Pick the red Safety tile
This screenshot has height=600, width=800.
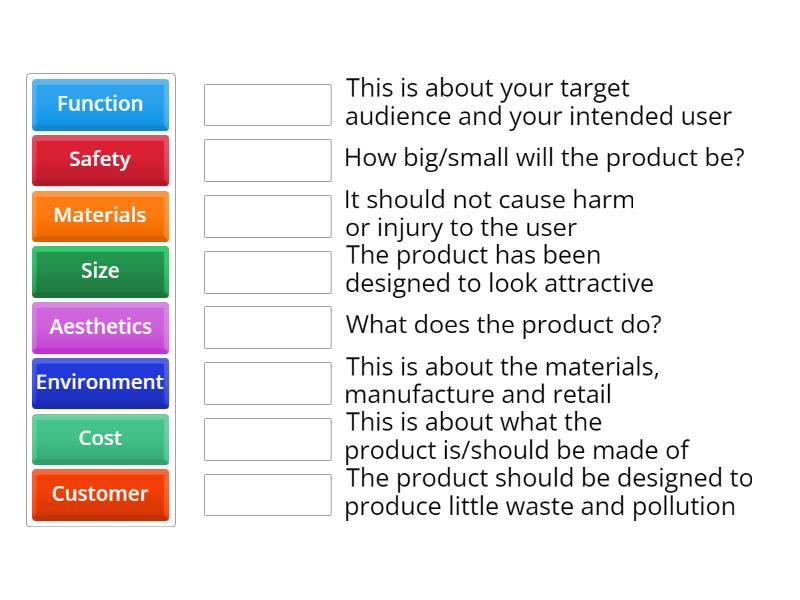point(100,160)
